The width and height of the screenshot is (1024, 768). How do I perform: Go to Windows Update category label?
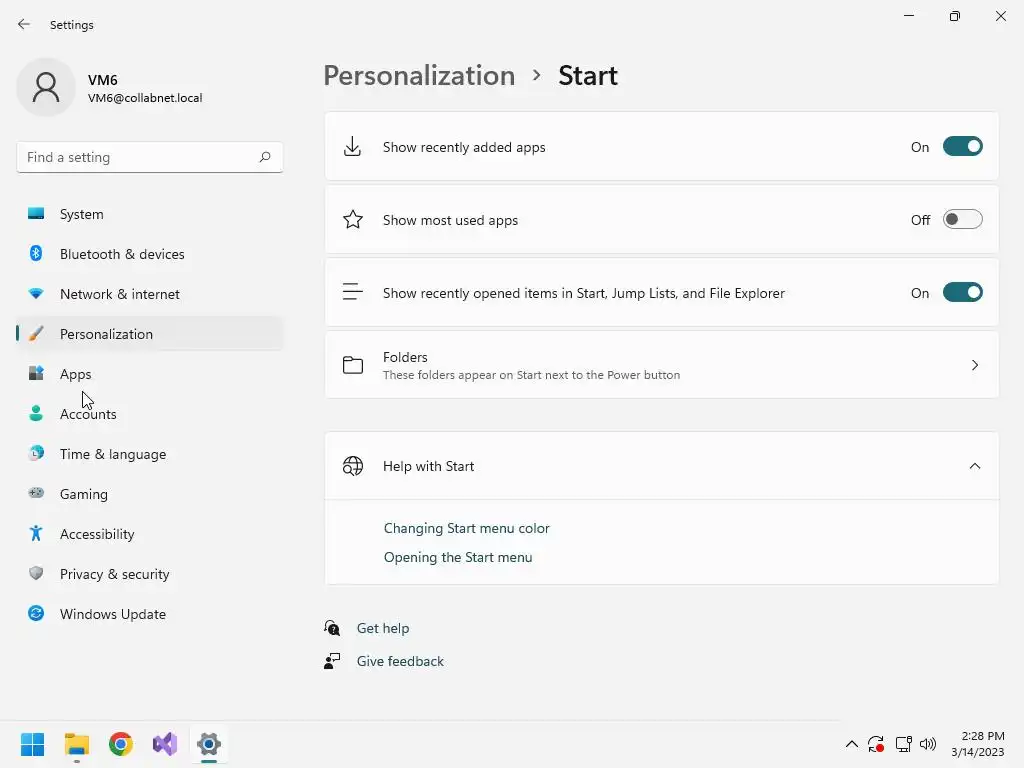[x=113, y=614]
